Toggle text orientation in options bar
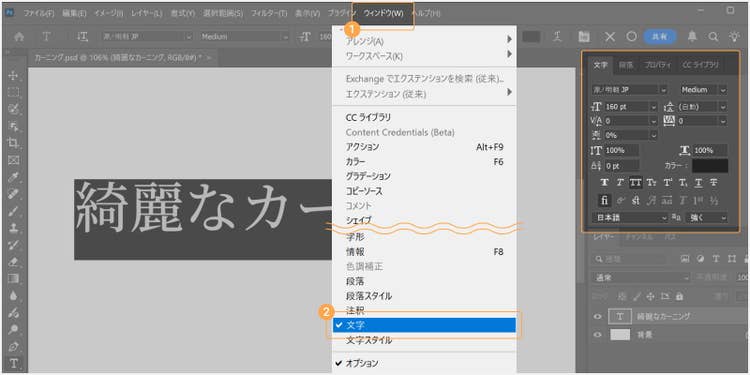750x375 pixels. click(83, 36)
